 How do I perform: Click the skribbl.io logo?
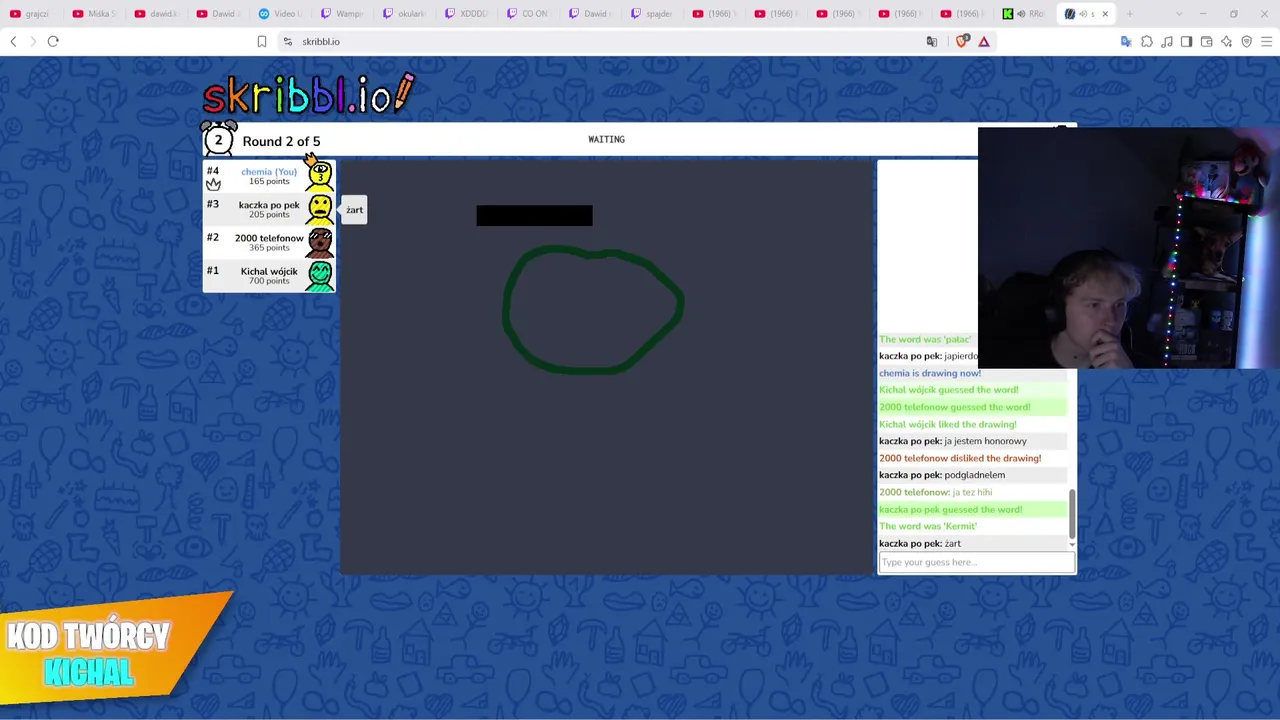308,94
